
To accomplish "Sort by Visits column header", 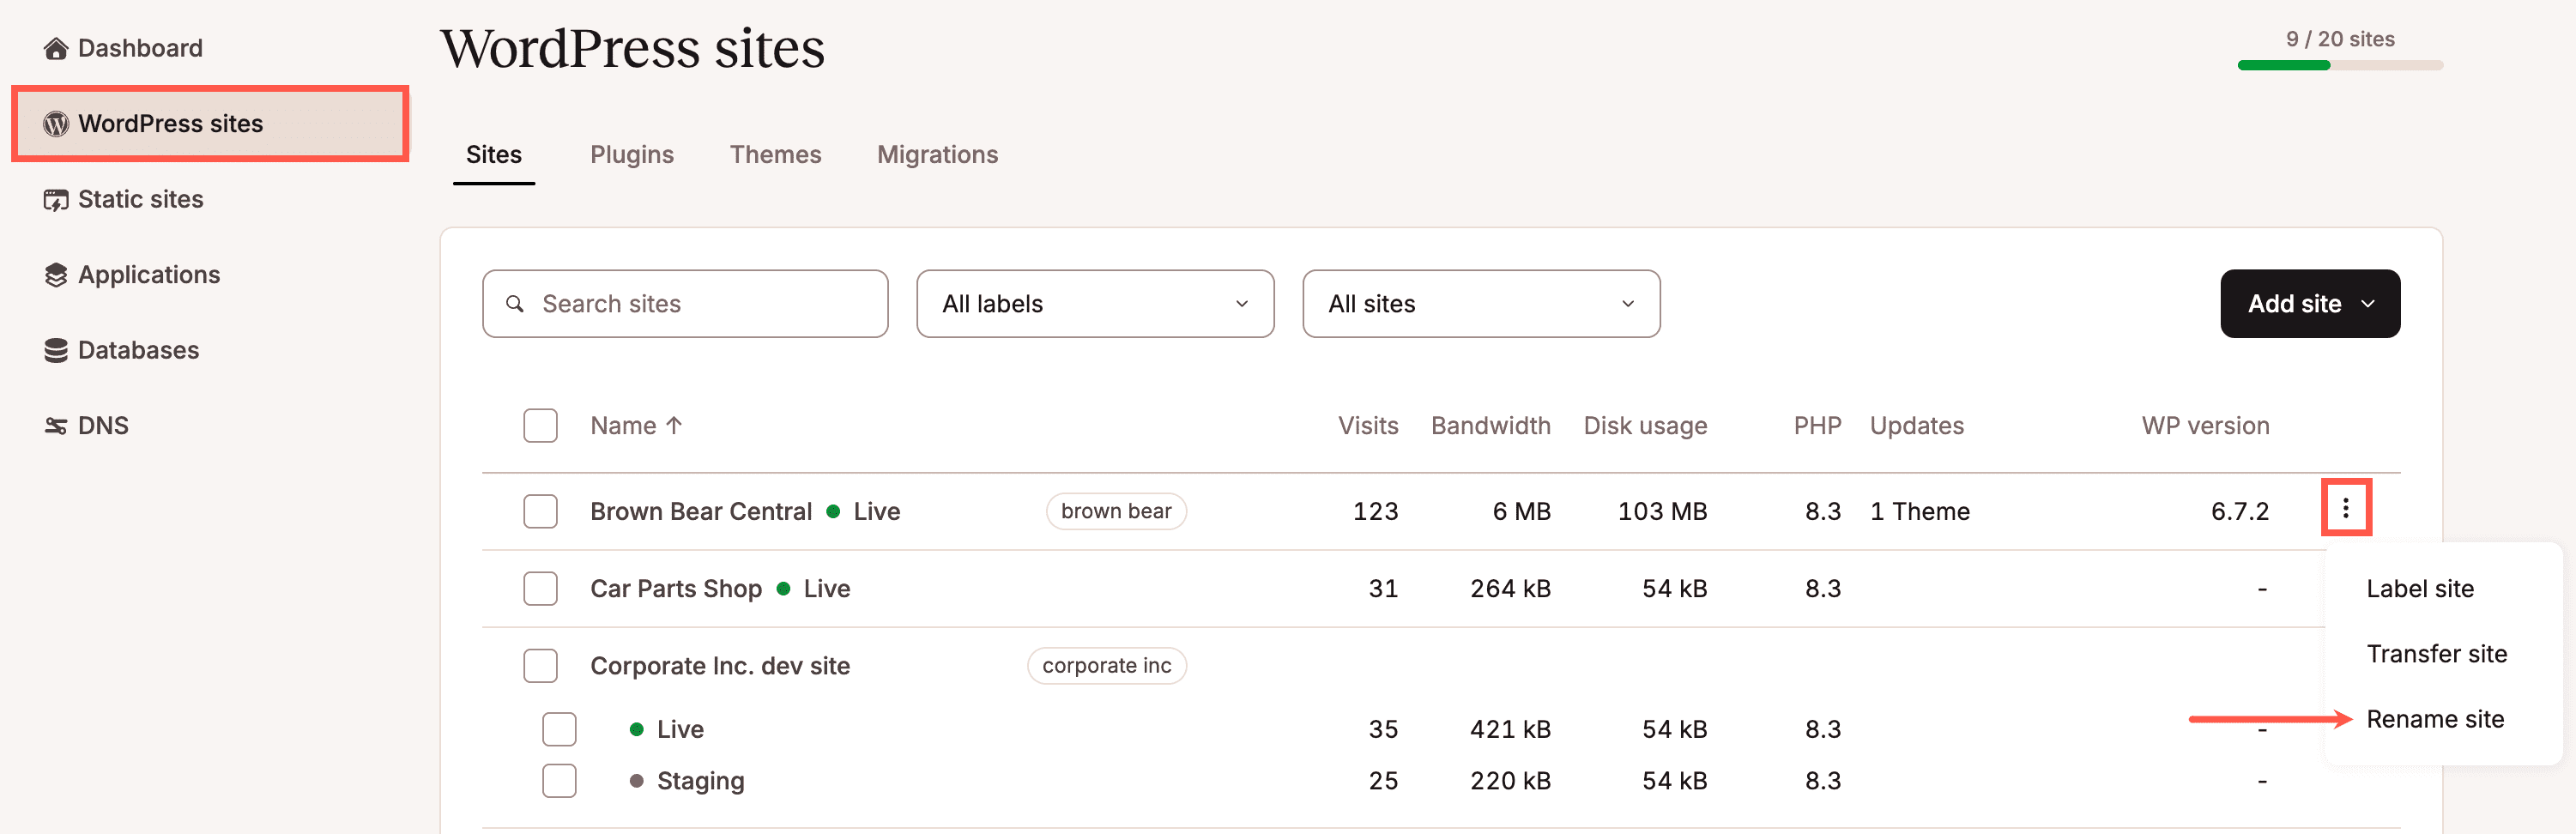I will coord(1368,425).
